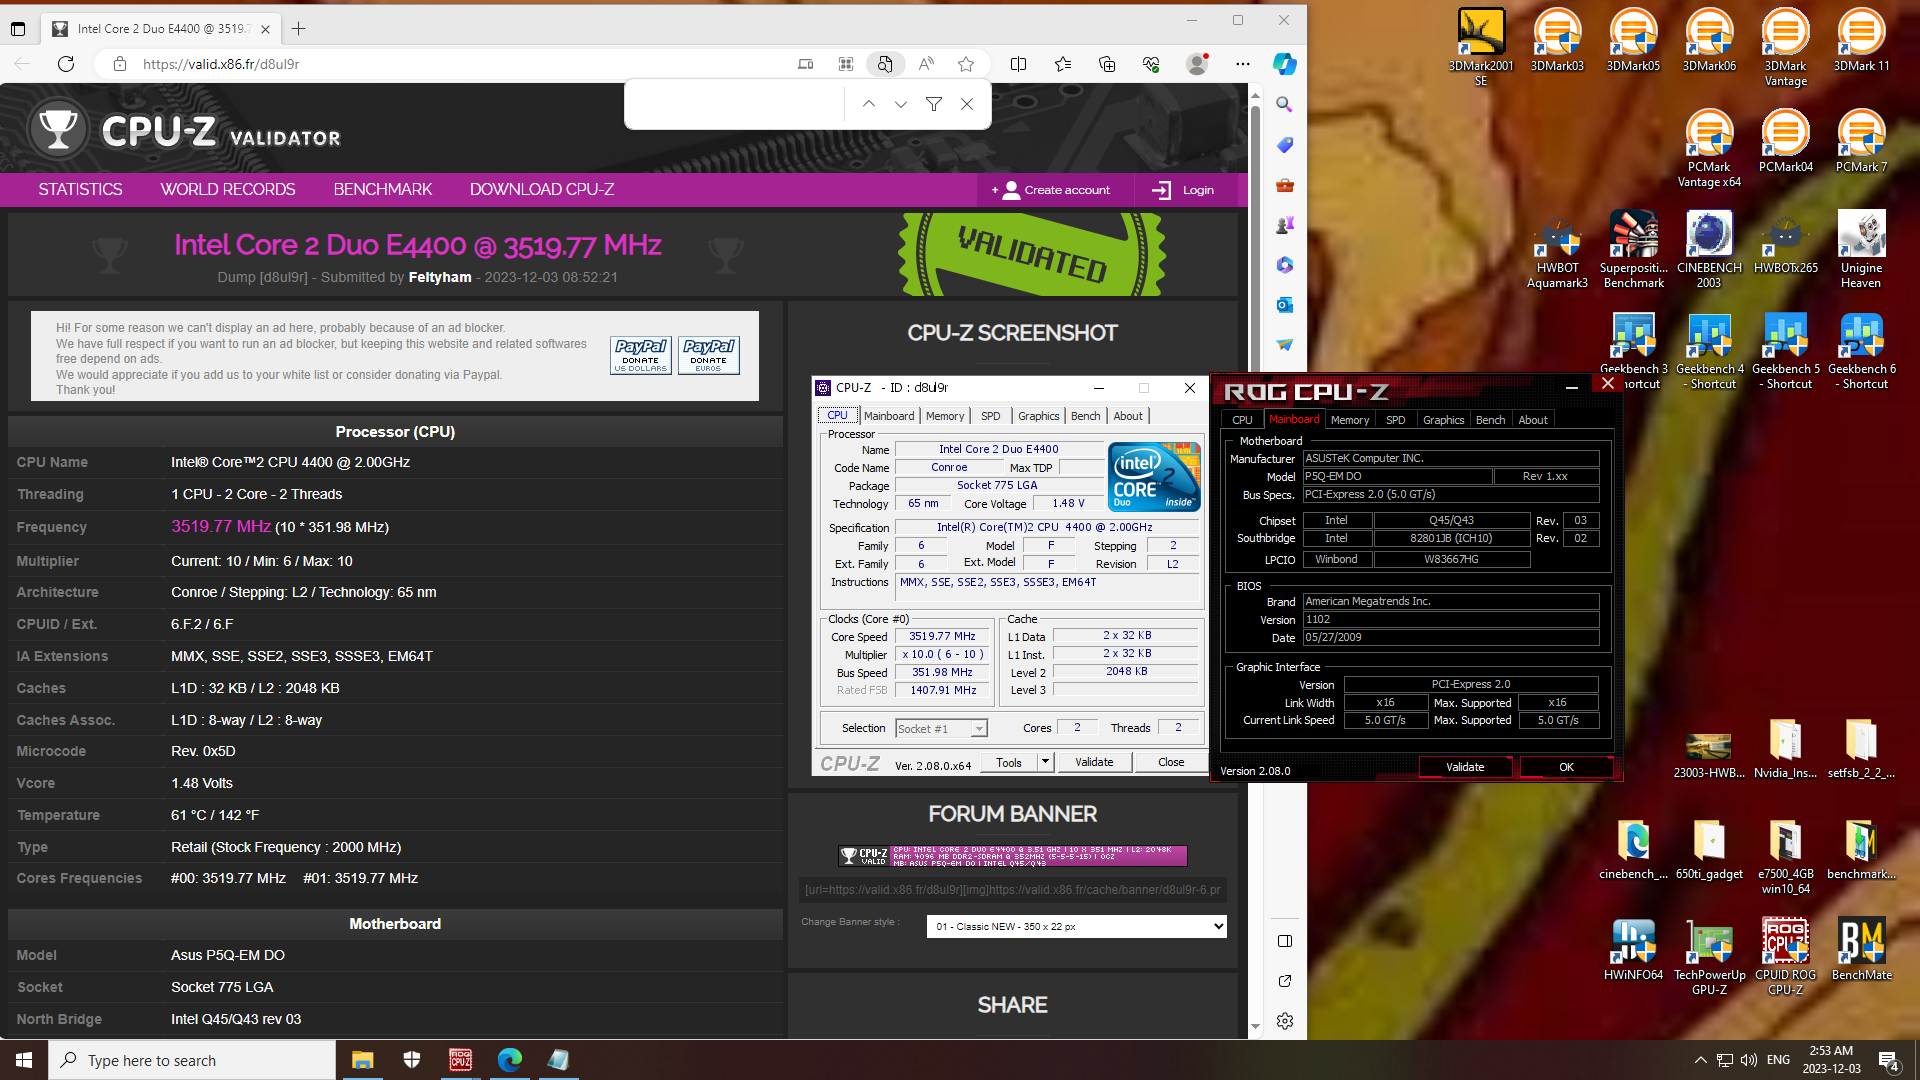Open Change Banner style dropdown

coord(1076,926)
